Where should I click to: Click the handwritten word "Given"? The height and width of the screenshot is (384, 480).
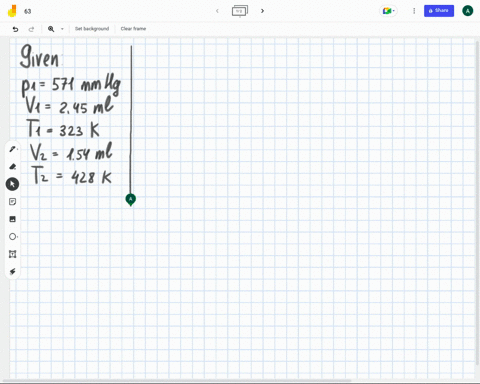(40, 56)
